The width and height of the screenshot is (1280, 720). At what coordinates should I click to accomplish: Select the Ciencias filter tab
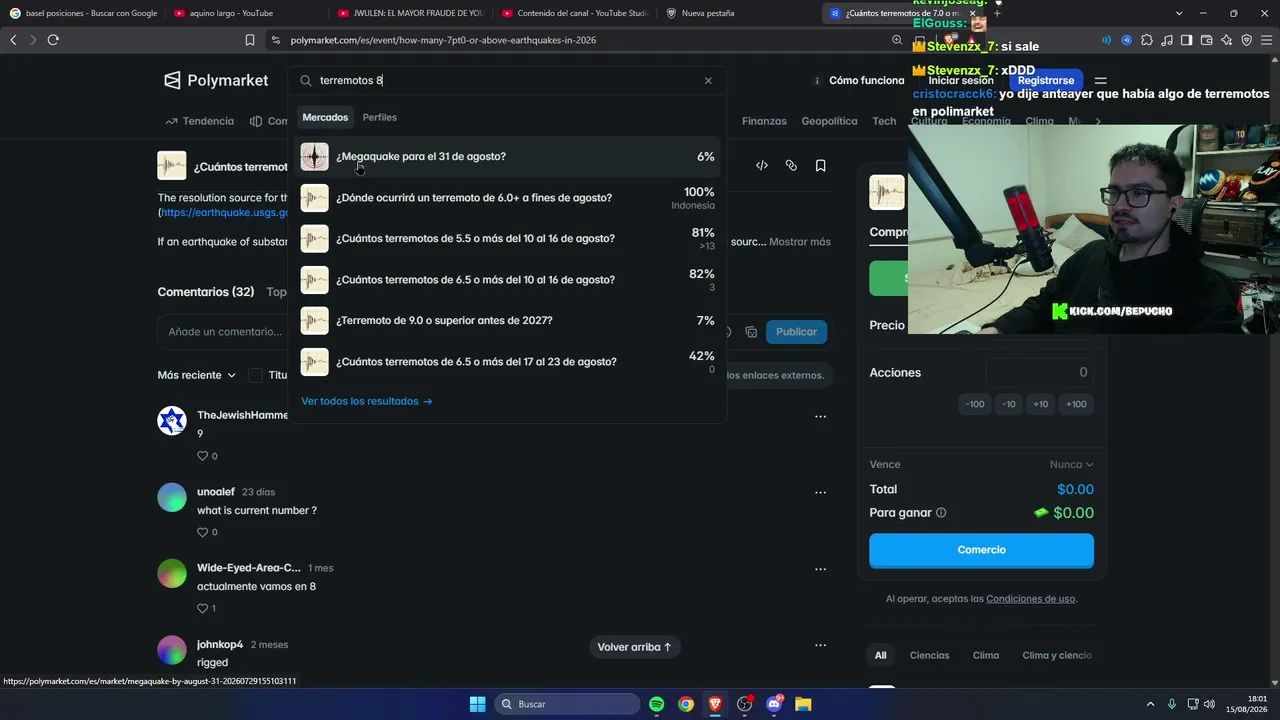coord(929,655)
